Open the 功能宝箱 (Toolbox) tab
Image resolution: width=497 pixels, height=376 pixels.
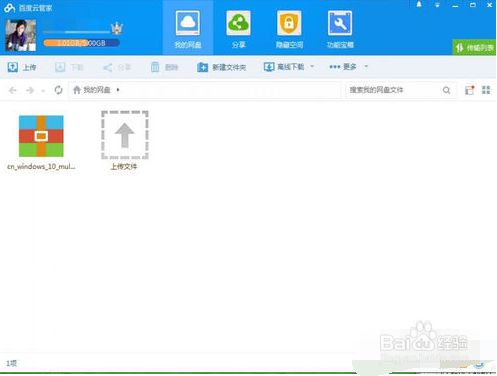[x=340, y=29]
